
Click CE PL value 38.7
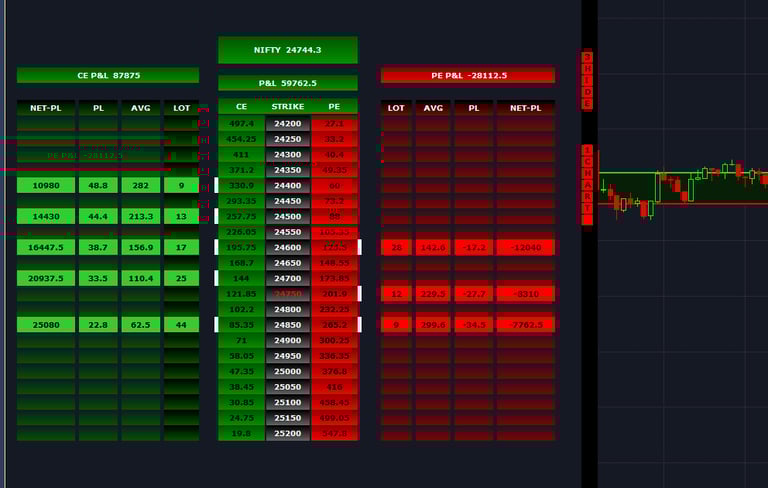(x=98, y=247)
